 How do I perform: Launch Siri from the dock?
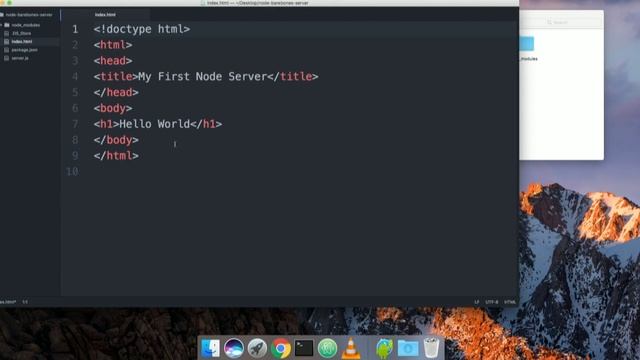pos(234,348)
